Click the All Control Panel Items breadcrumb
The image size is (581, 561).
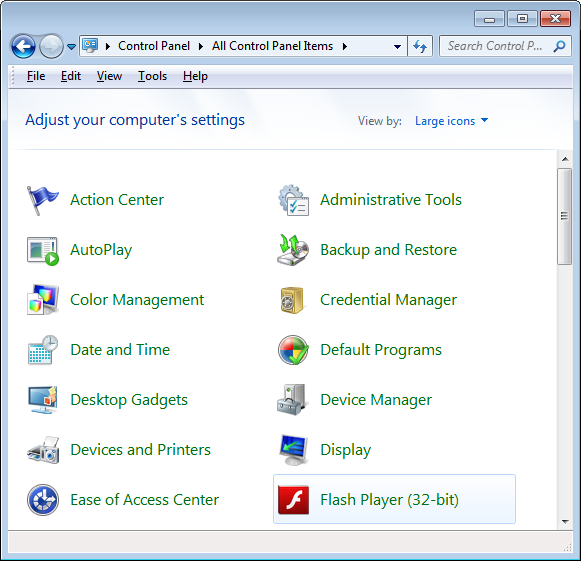272,46
